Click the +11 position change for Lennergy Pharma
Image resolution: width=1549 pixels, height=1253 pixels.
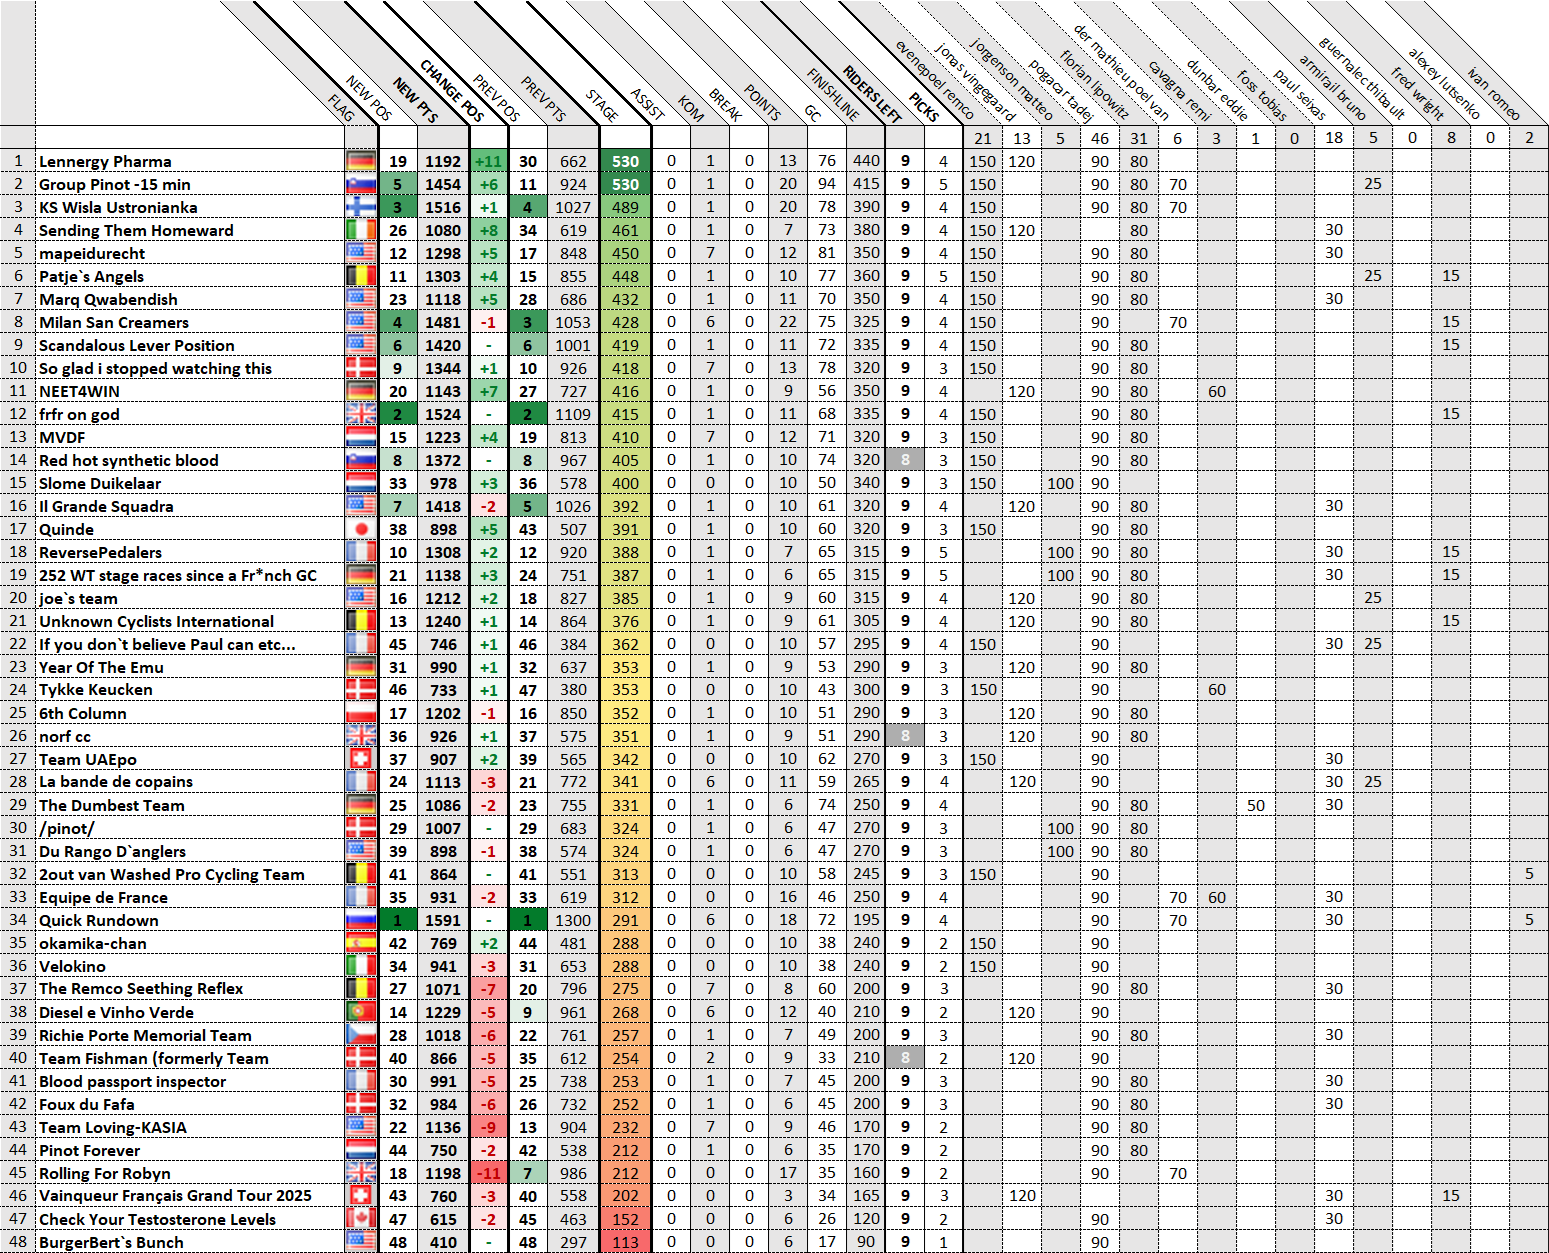click(x=489, y=161)
